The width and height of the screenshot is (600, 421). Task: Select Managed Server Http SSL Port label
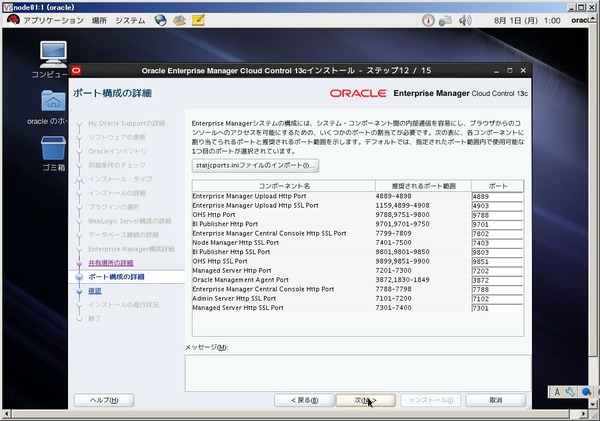[x=238, y=308]
